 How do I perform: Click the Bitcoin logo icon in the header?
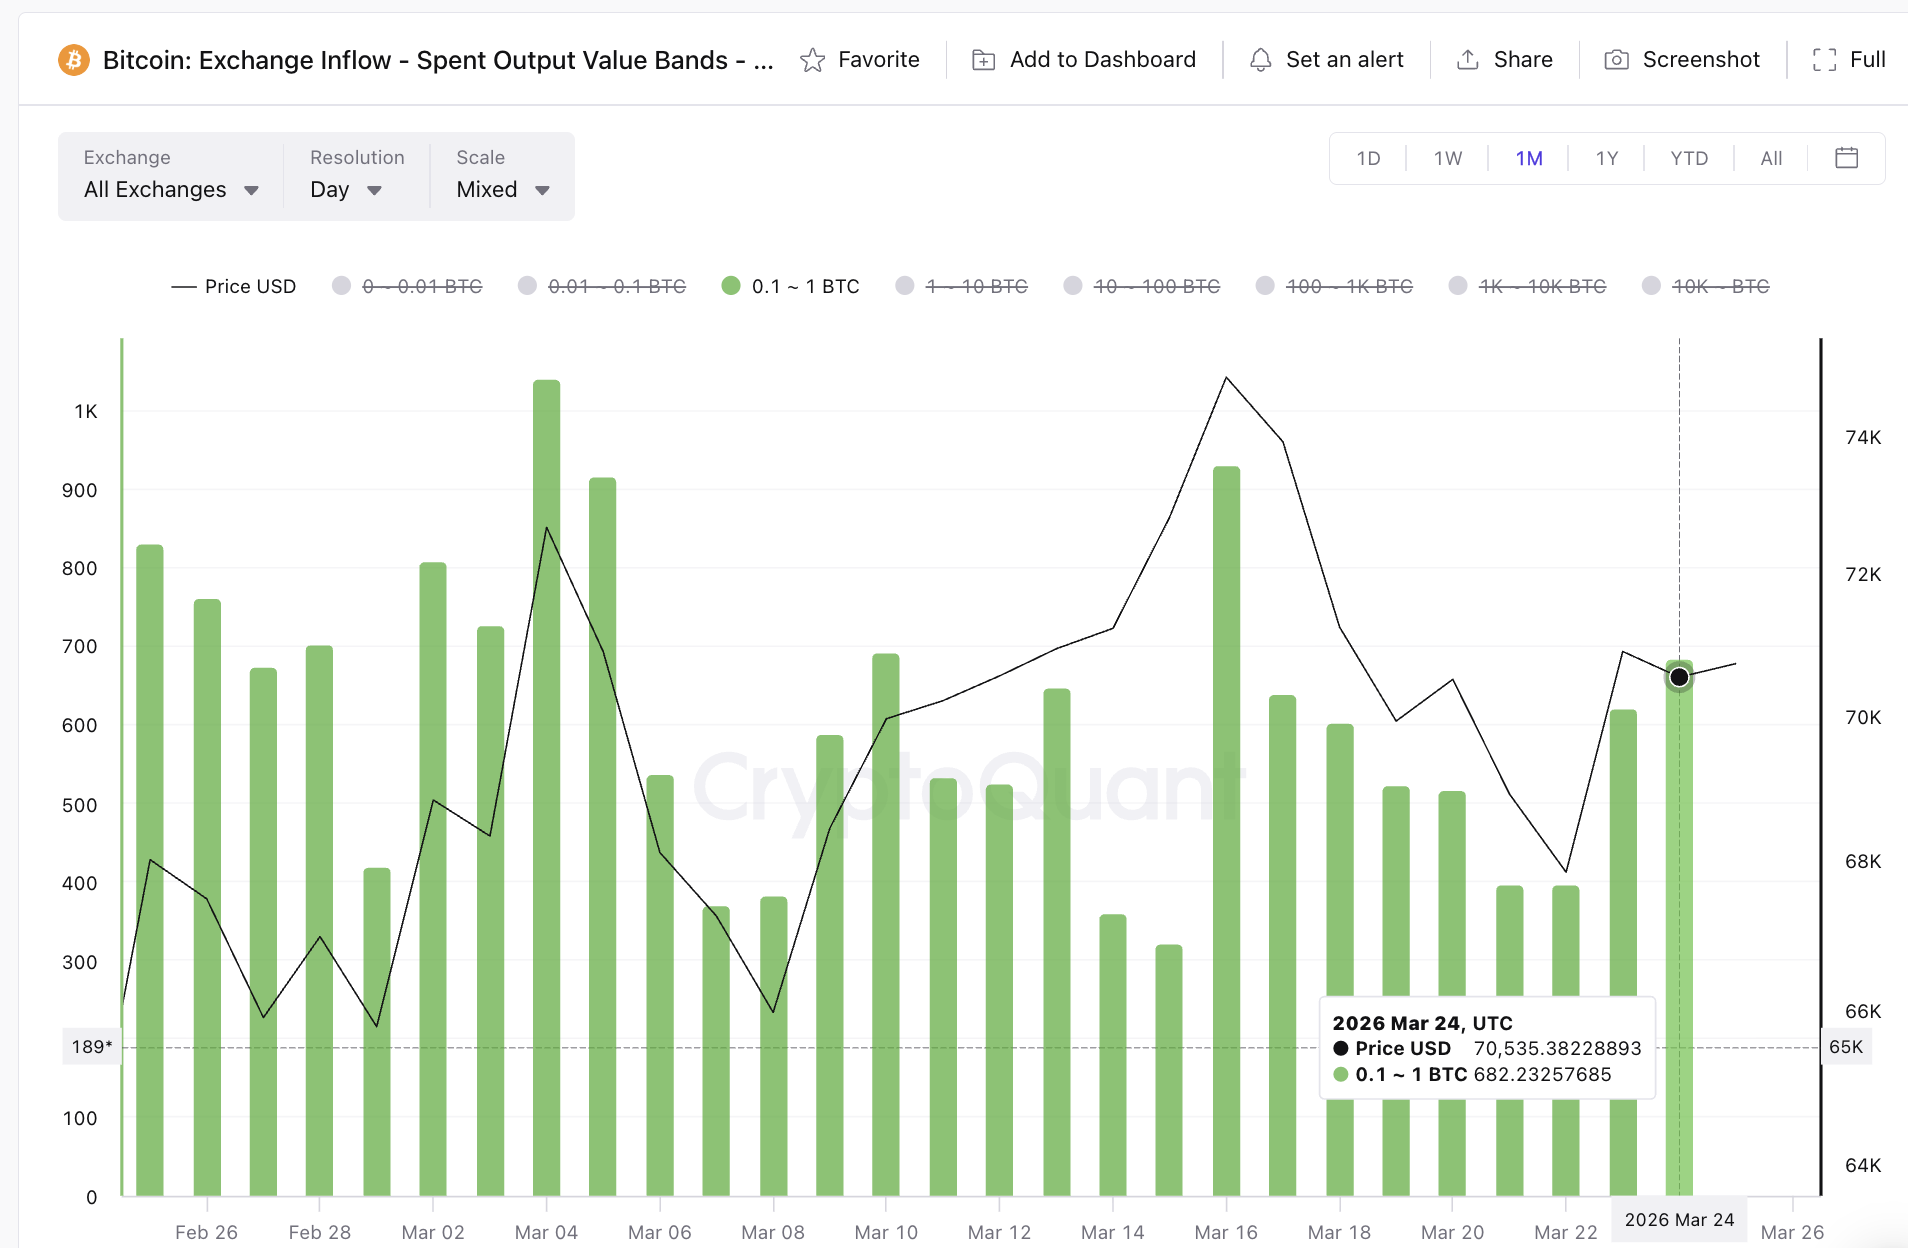(72, 59)
